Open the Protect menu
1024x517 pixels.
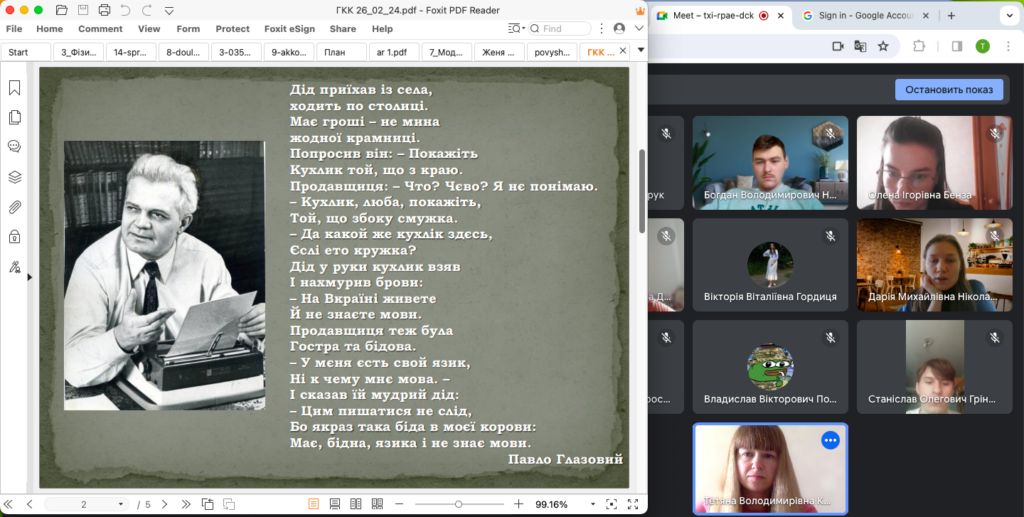(232, 29)
